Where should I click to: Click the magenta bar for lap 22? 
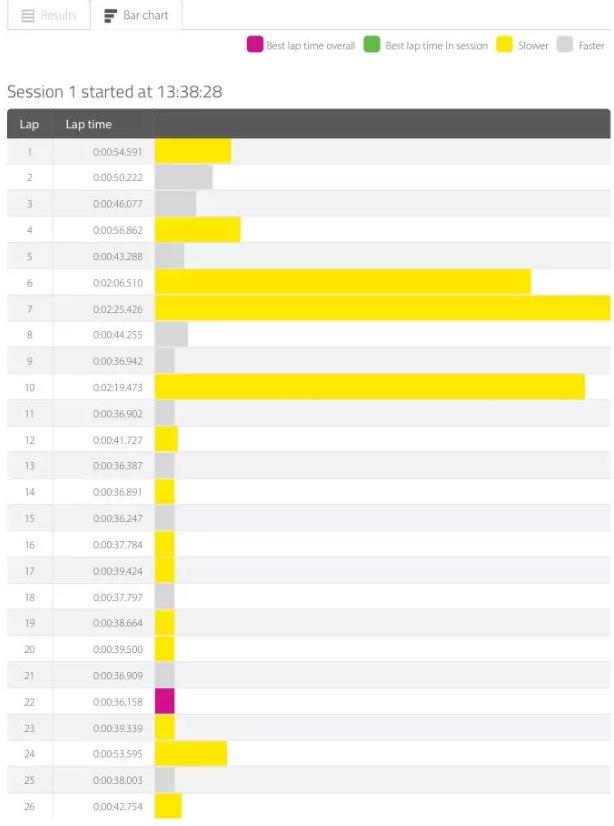tap(165, 701)
